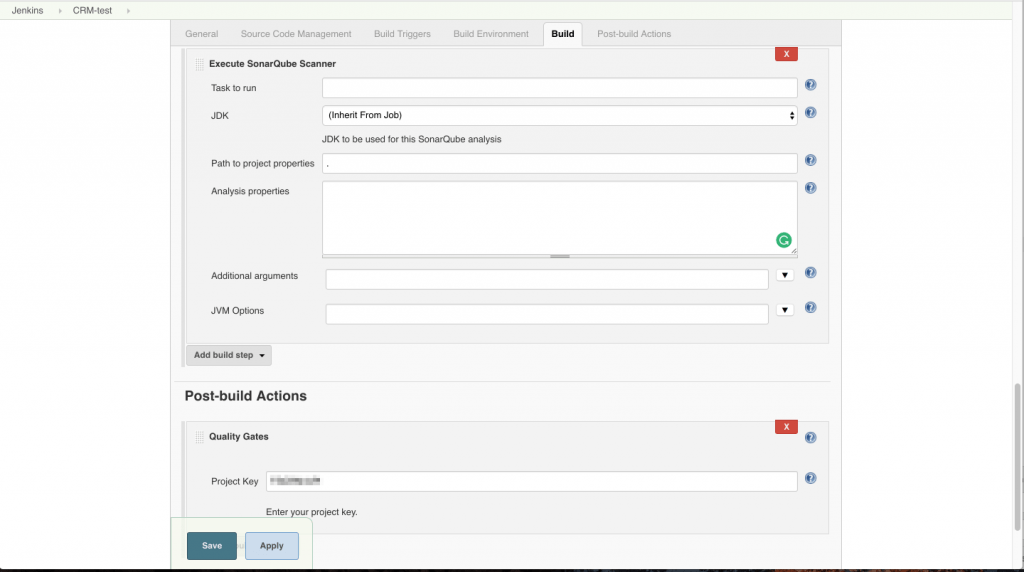Focus the Task to run input
Viewport: 1024px width, 572px height.
[x=560, y=88]
